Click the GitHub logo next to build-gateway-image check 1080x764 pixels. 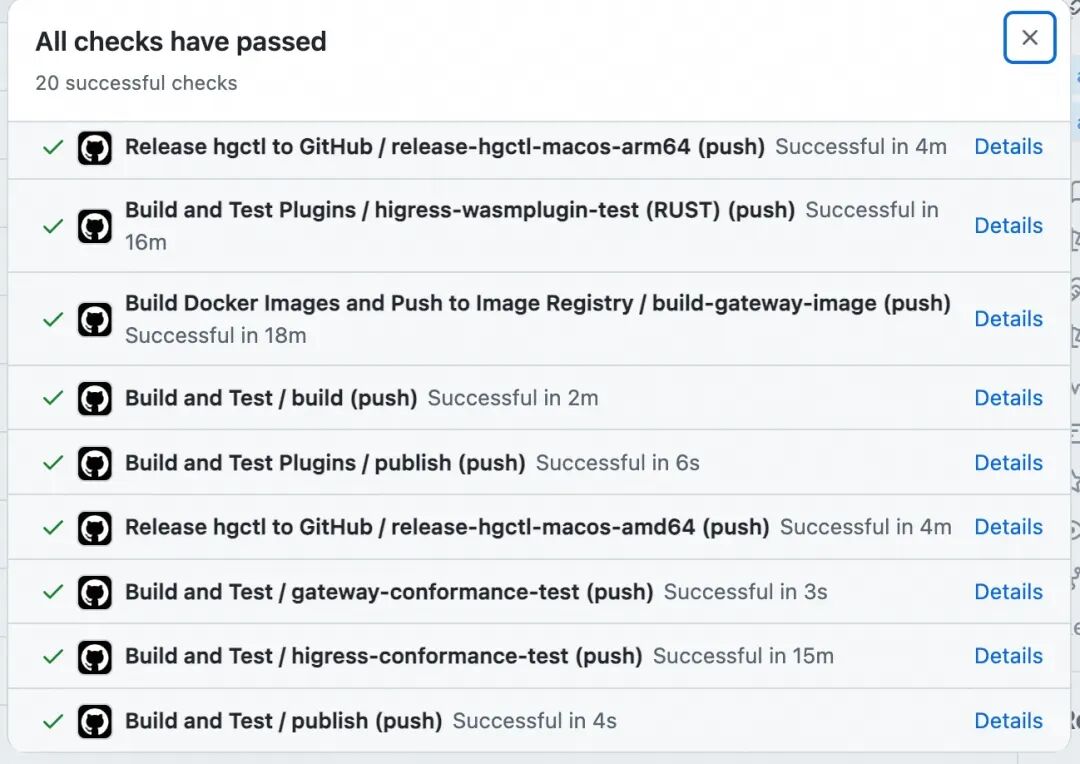[x=95, y=318]
